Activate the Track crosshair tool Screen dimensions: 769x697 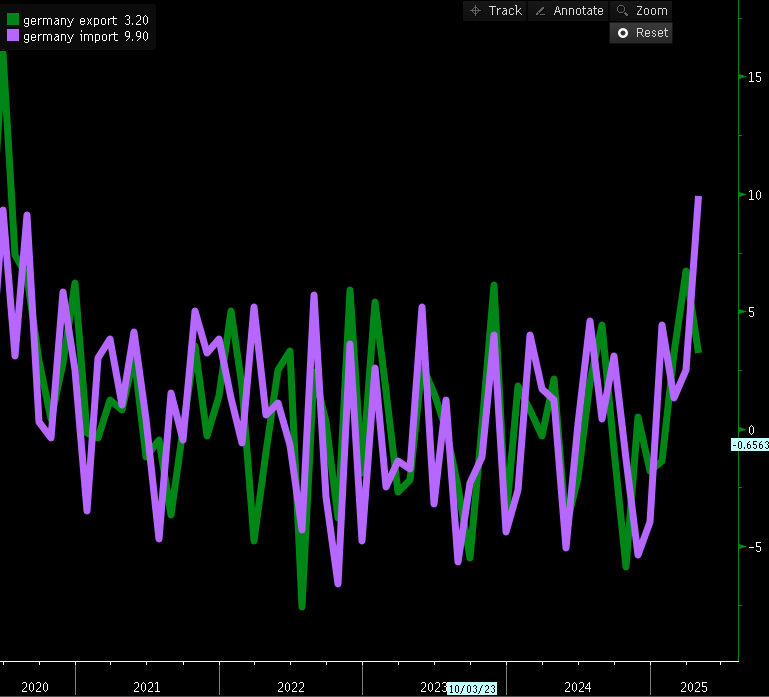pos(494,11)
